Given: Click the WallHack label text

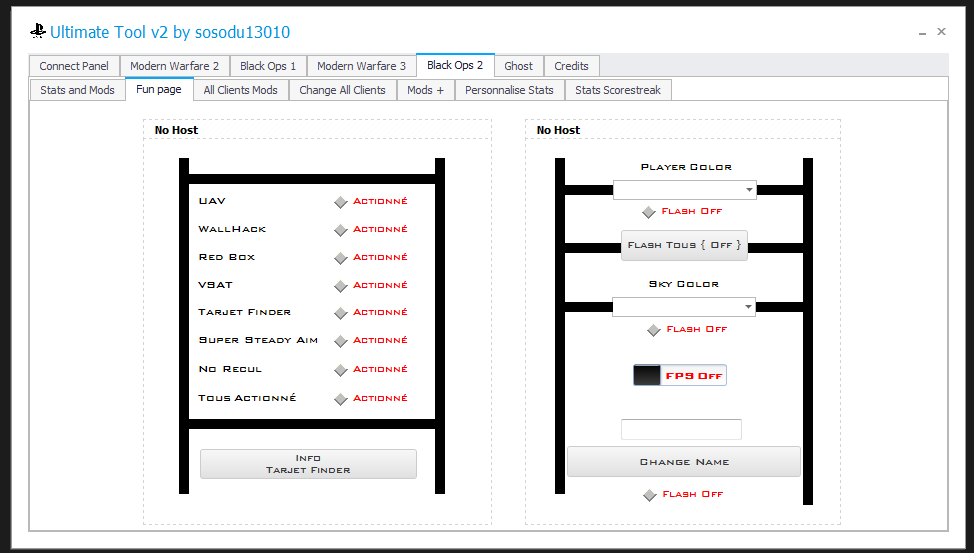Looking at the screenshot, I should point(232,229).
